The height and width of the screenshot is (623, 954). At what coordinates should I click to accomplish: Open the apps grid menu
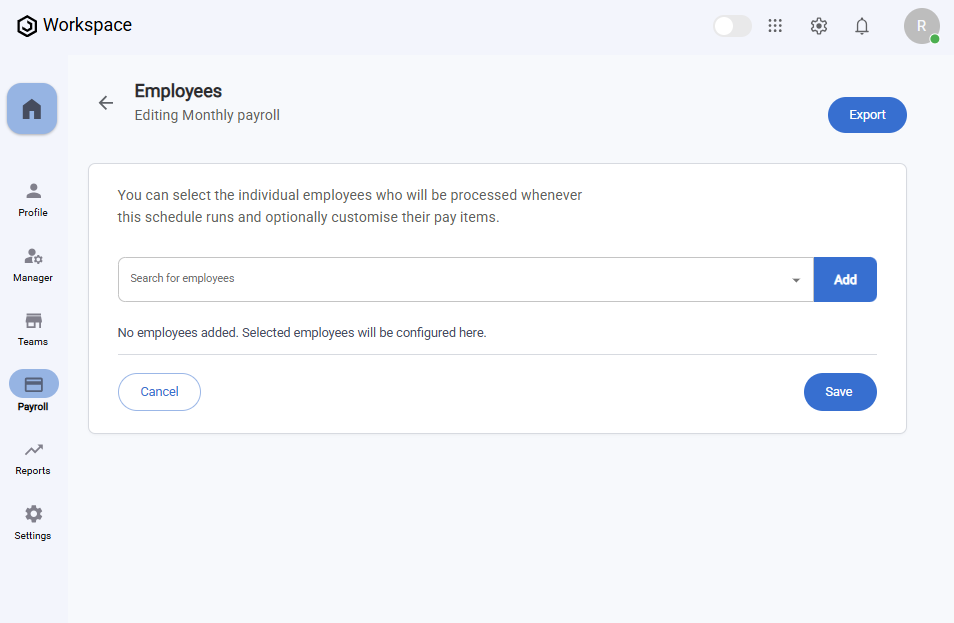[775, 26]
